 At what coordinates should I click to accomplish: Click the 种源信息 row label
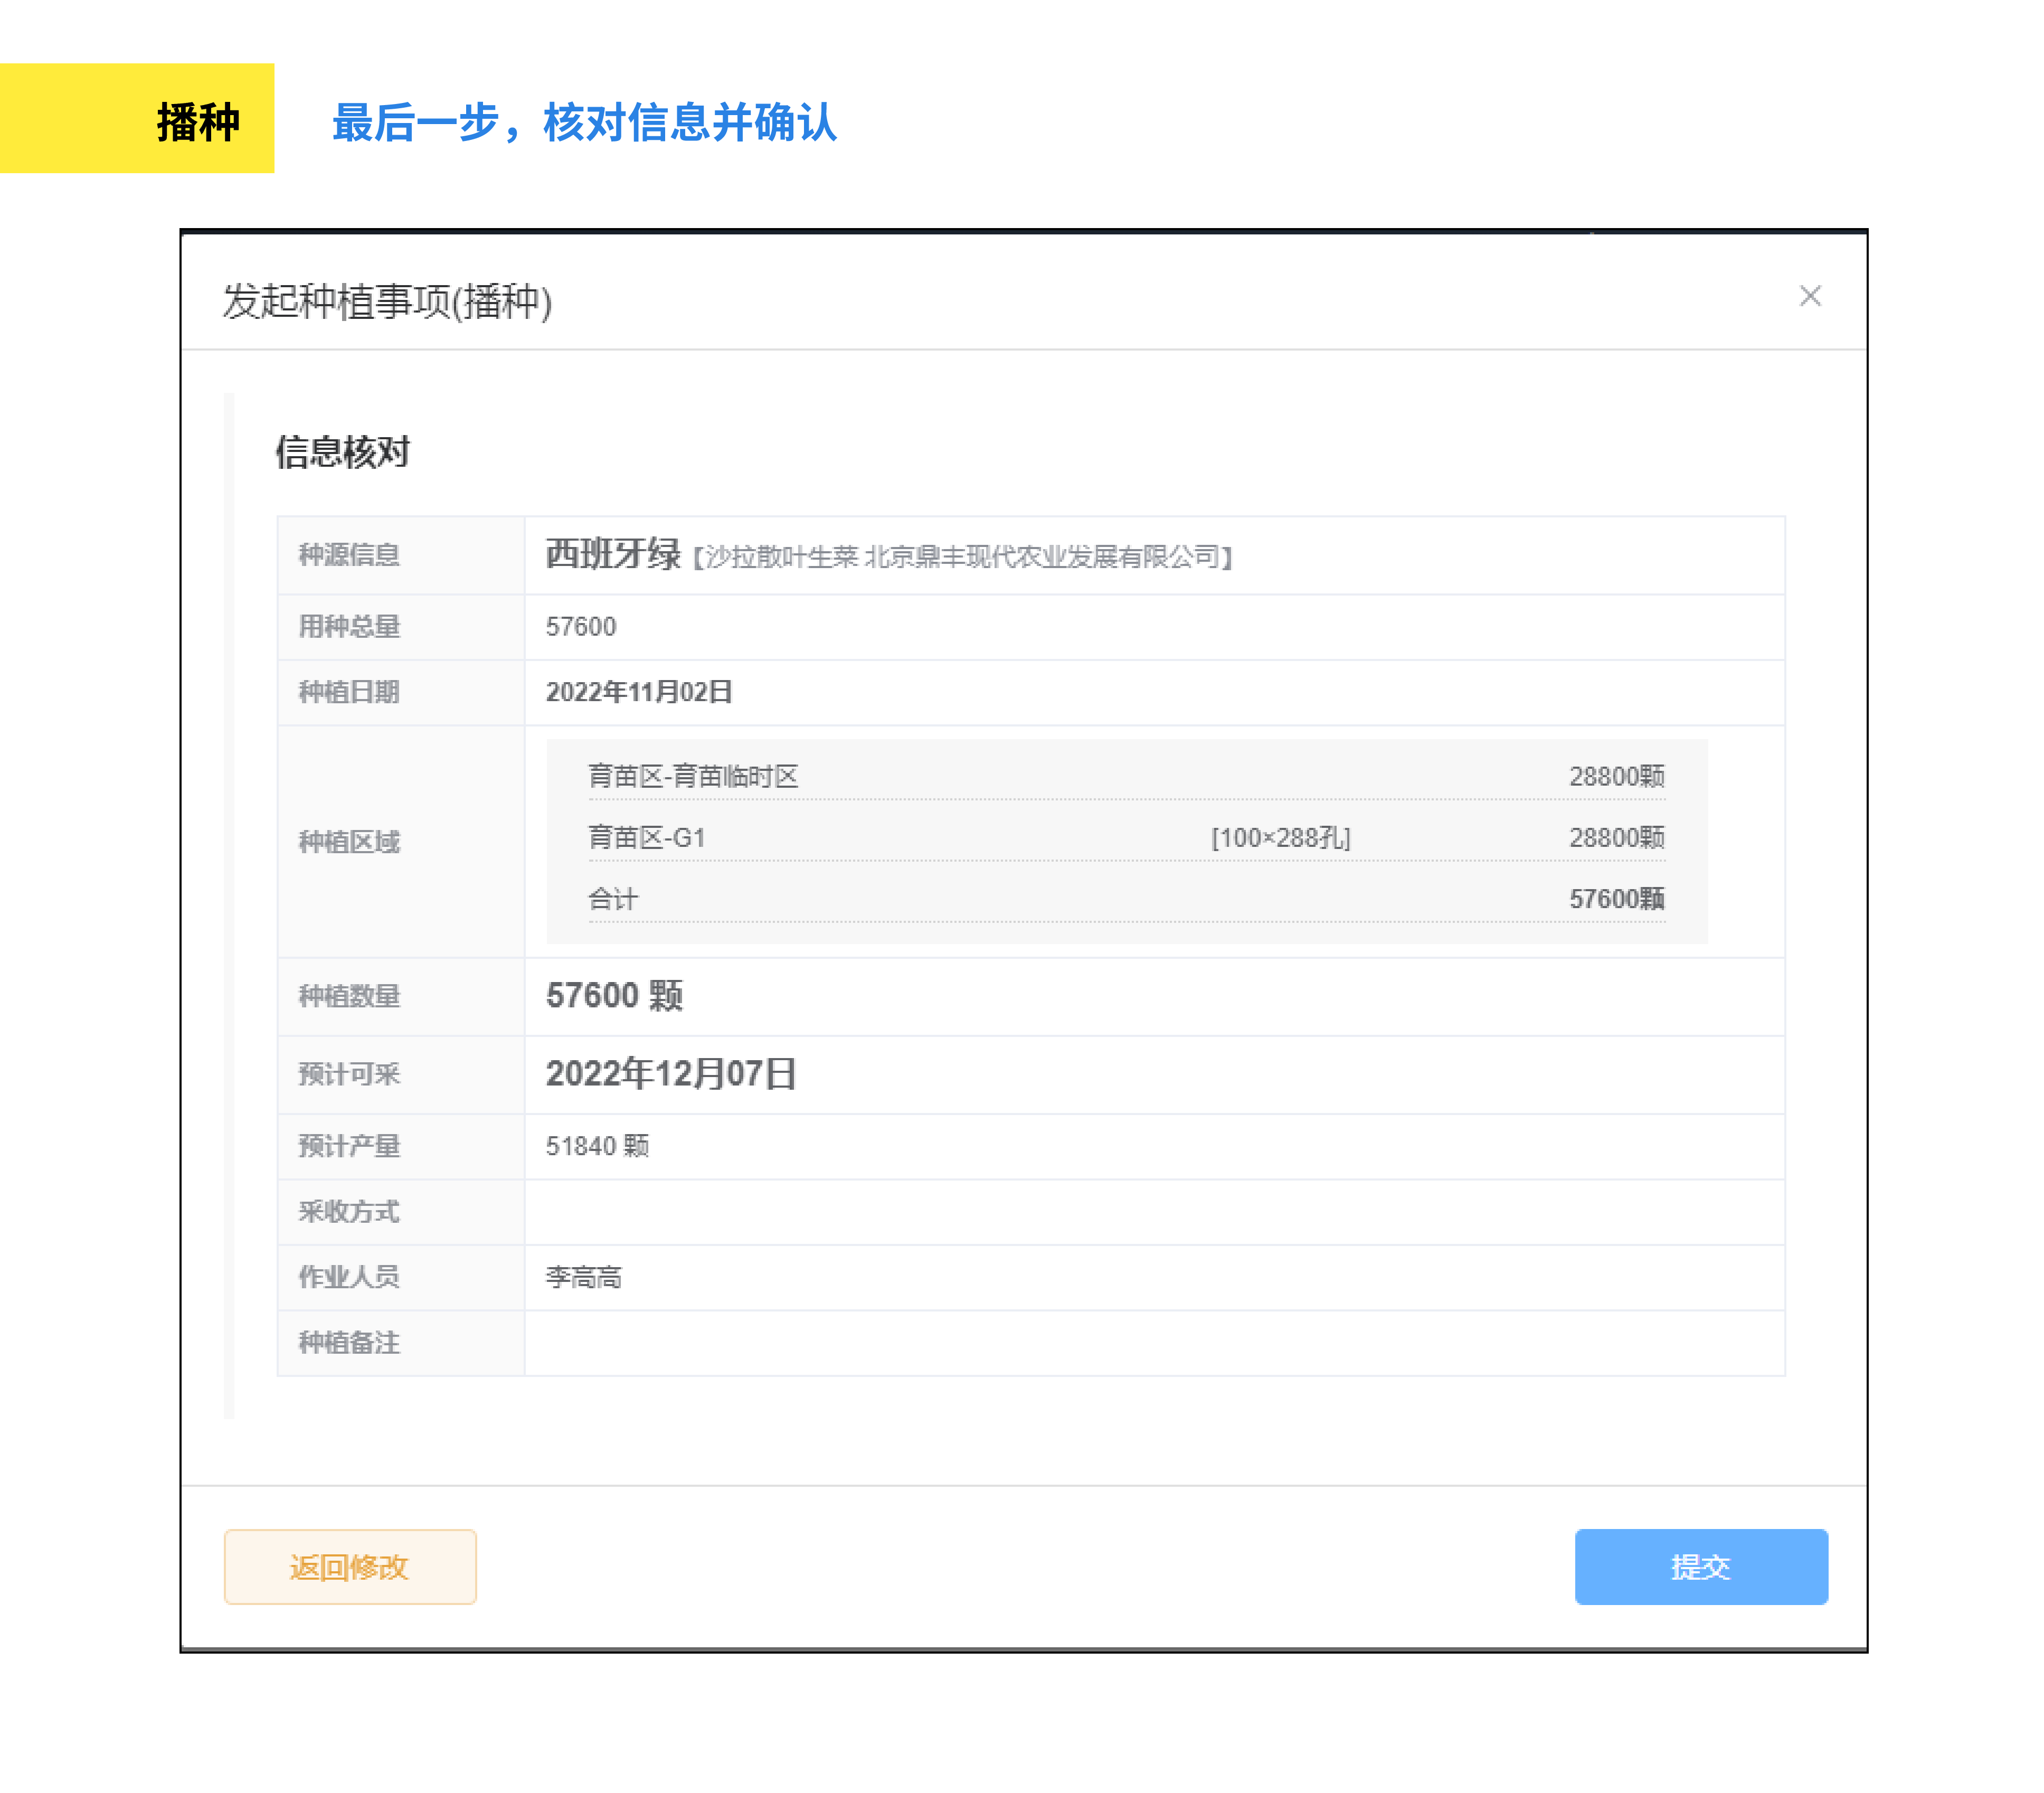[349, 555]
